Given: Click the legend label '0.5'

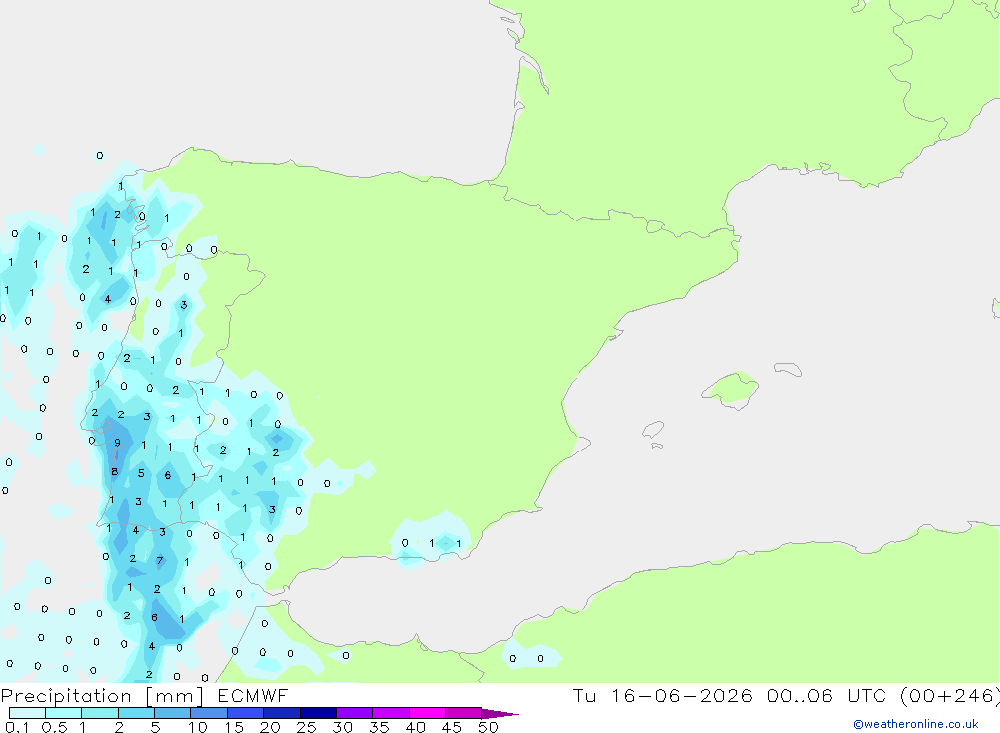Looking at the screenshot, I should [x=54, y=727].
